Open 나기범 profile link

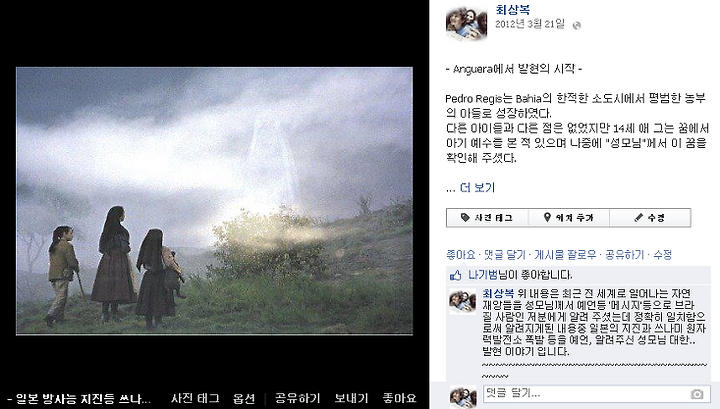(483, 275)
